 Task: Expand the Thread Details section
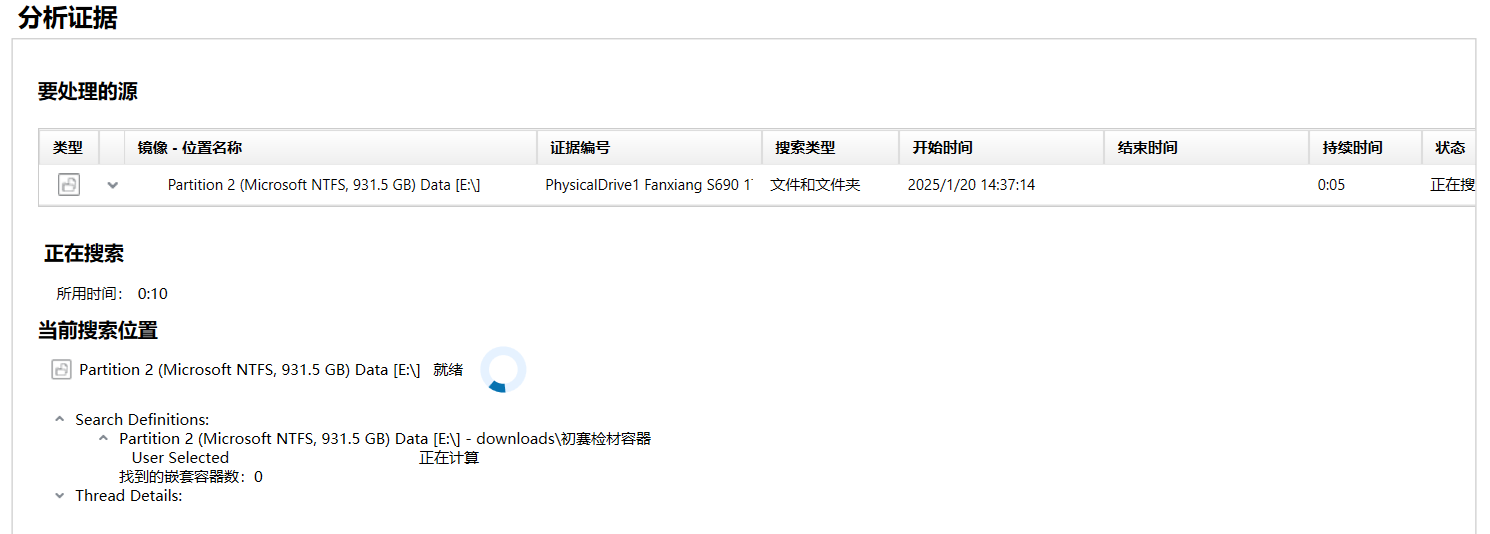pos(60,496)
